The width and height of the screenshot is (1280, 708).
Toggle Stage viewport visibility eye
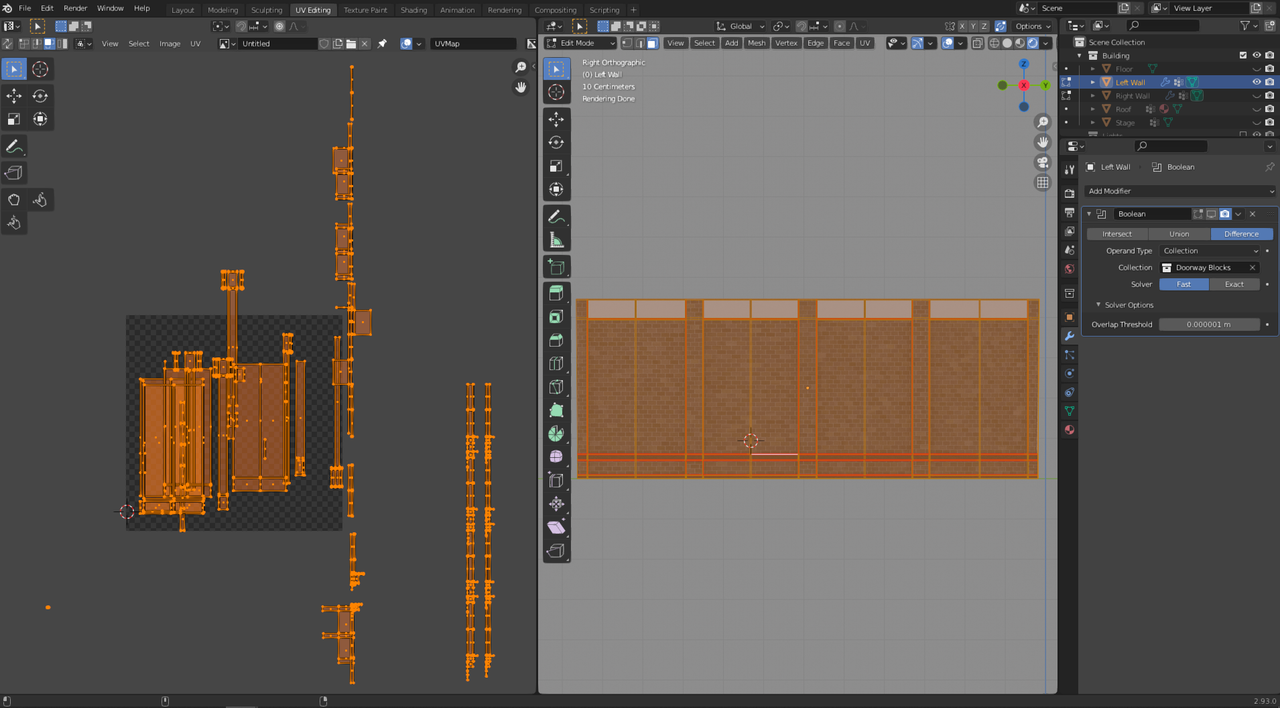(x=1257, y=123)
